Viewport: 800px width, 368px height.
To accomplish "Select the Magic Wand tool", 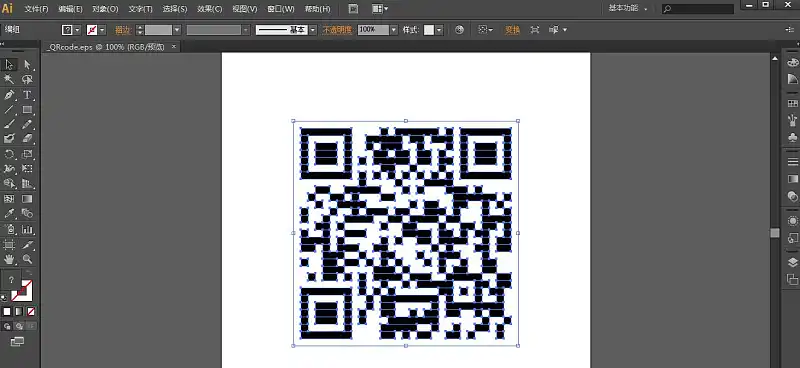I will coord(10,79).
